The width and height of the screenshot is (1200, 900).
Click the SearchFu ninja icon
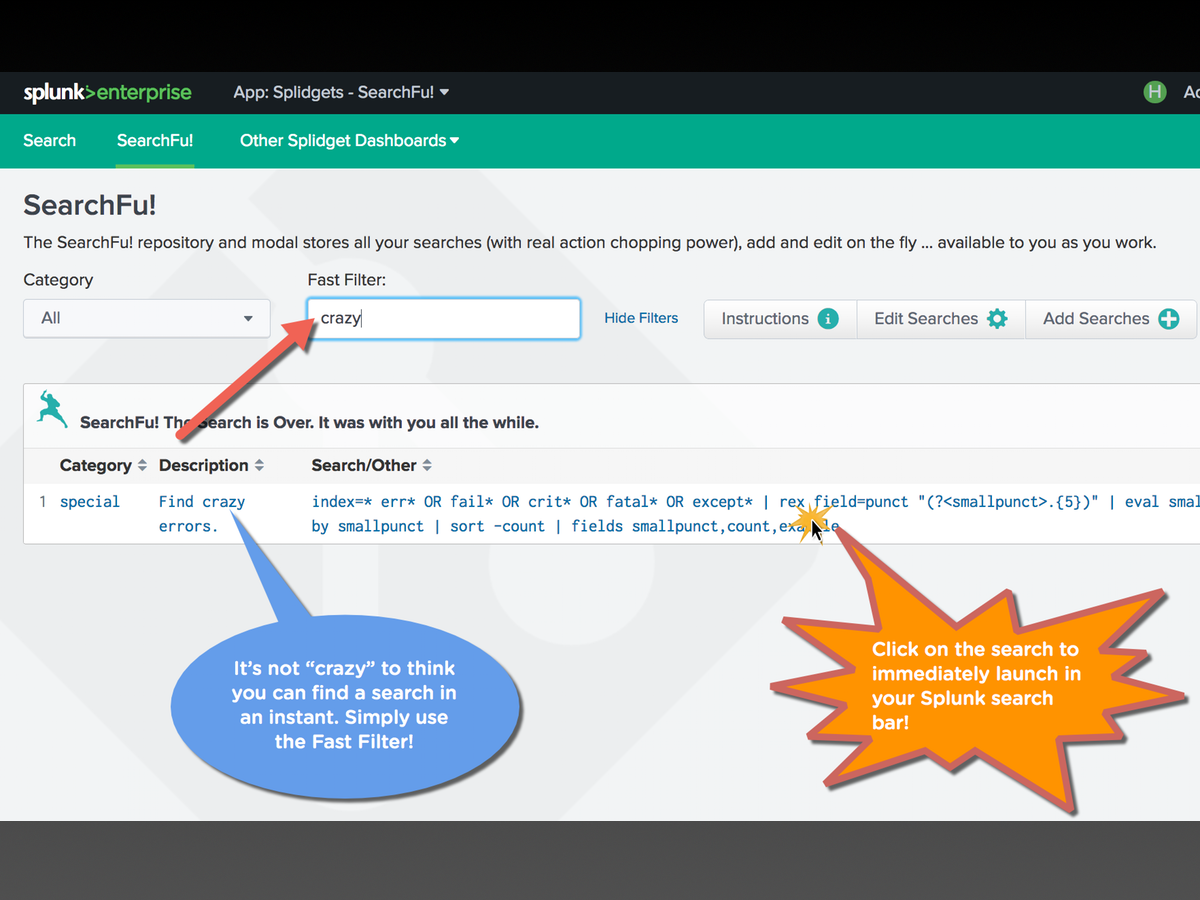pos(52,409)
